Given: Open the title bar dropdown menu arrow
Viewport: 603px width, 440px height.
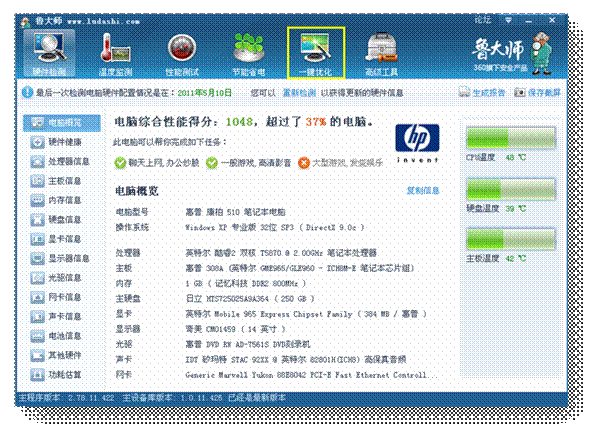Looking at the screenshot, I should pyautogui.click(x=508, y=20).
